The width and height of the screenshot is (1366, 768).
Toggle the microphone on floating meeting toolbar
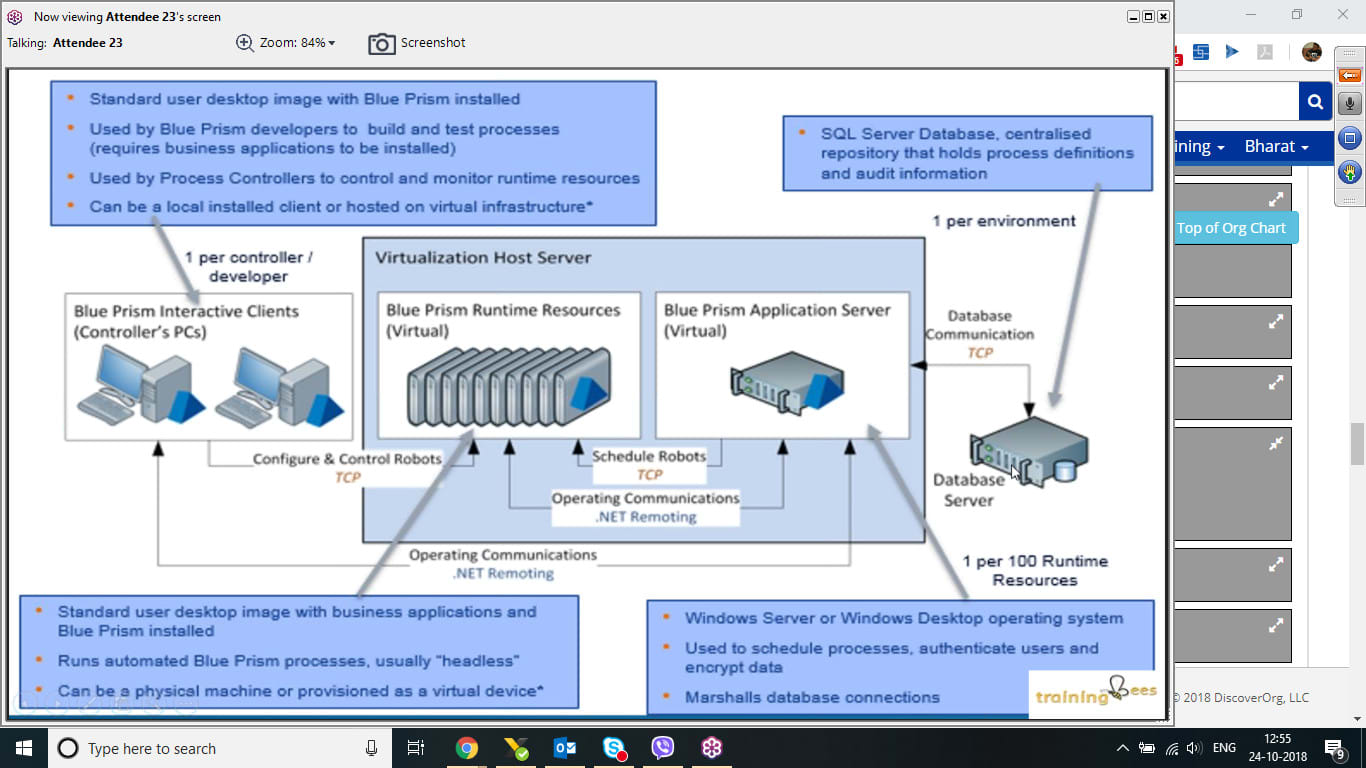[1350, 103]
